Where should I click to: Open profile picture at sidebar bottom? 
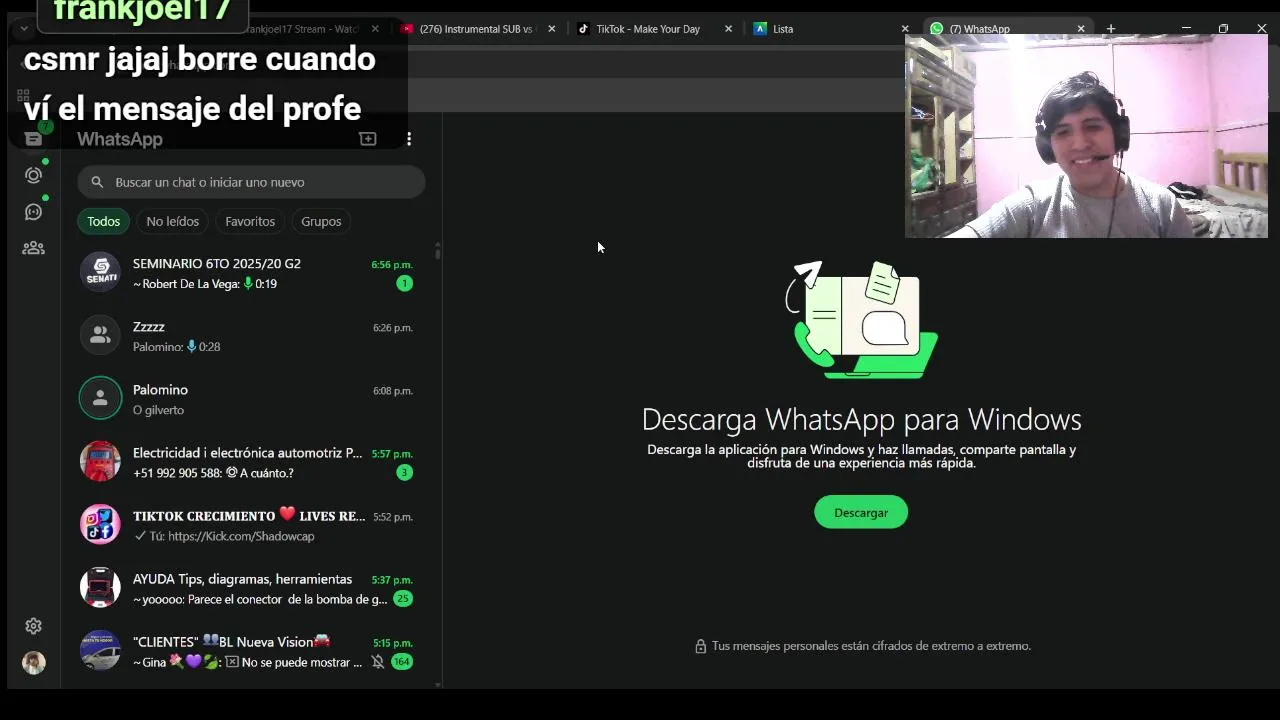point(33,663)
